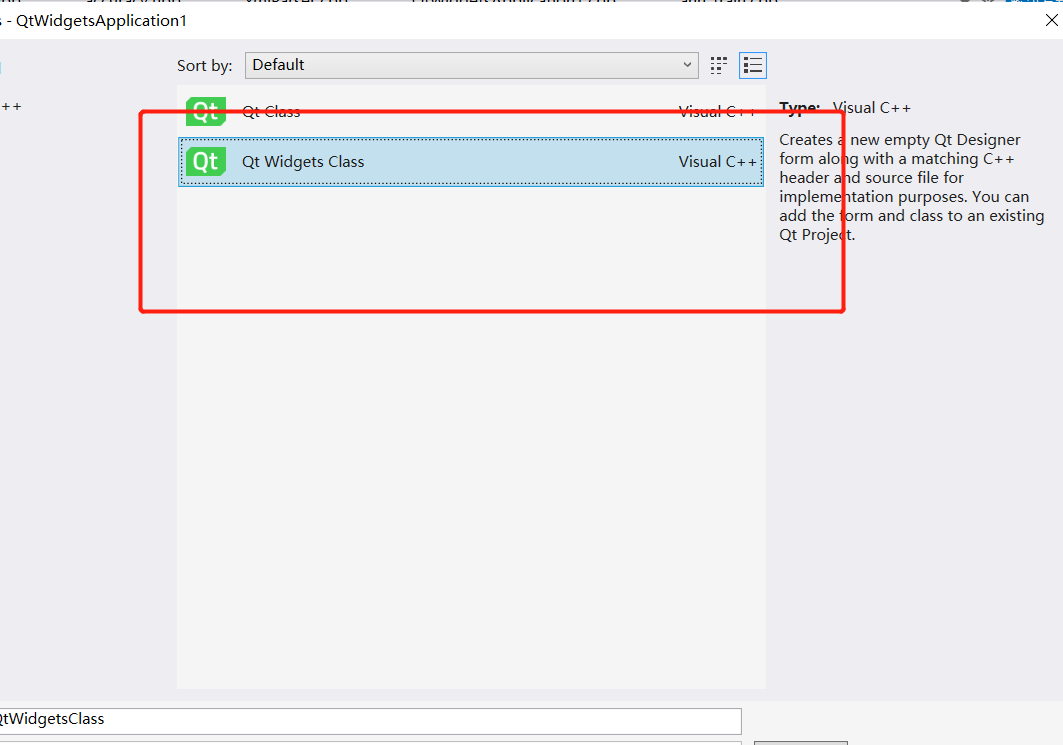Viewport: 1063px width, 745px height.
Task: Open the Sort by Default dropdown
Action: click(471, 65)
